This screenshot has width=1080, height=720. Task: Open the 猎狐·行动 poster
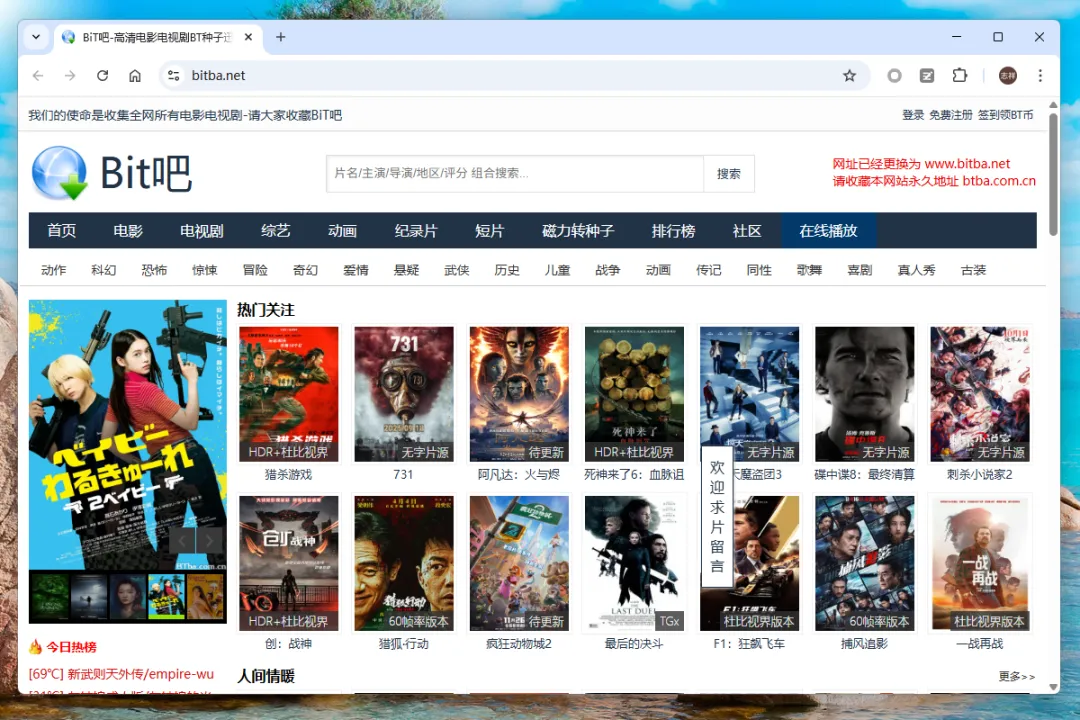[x=404, y=563]
